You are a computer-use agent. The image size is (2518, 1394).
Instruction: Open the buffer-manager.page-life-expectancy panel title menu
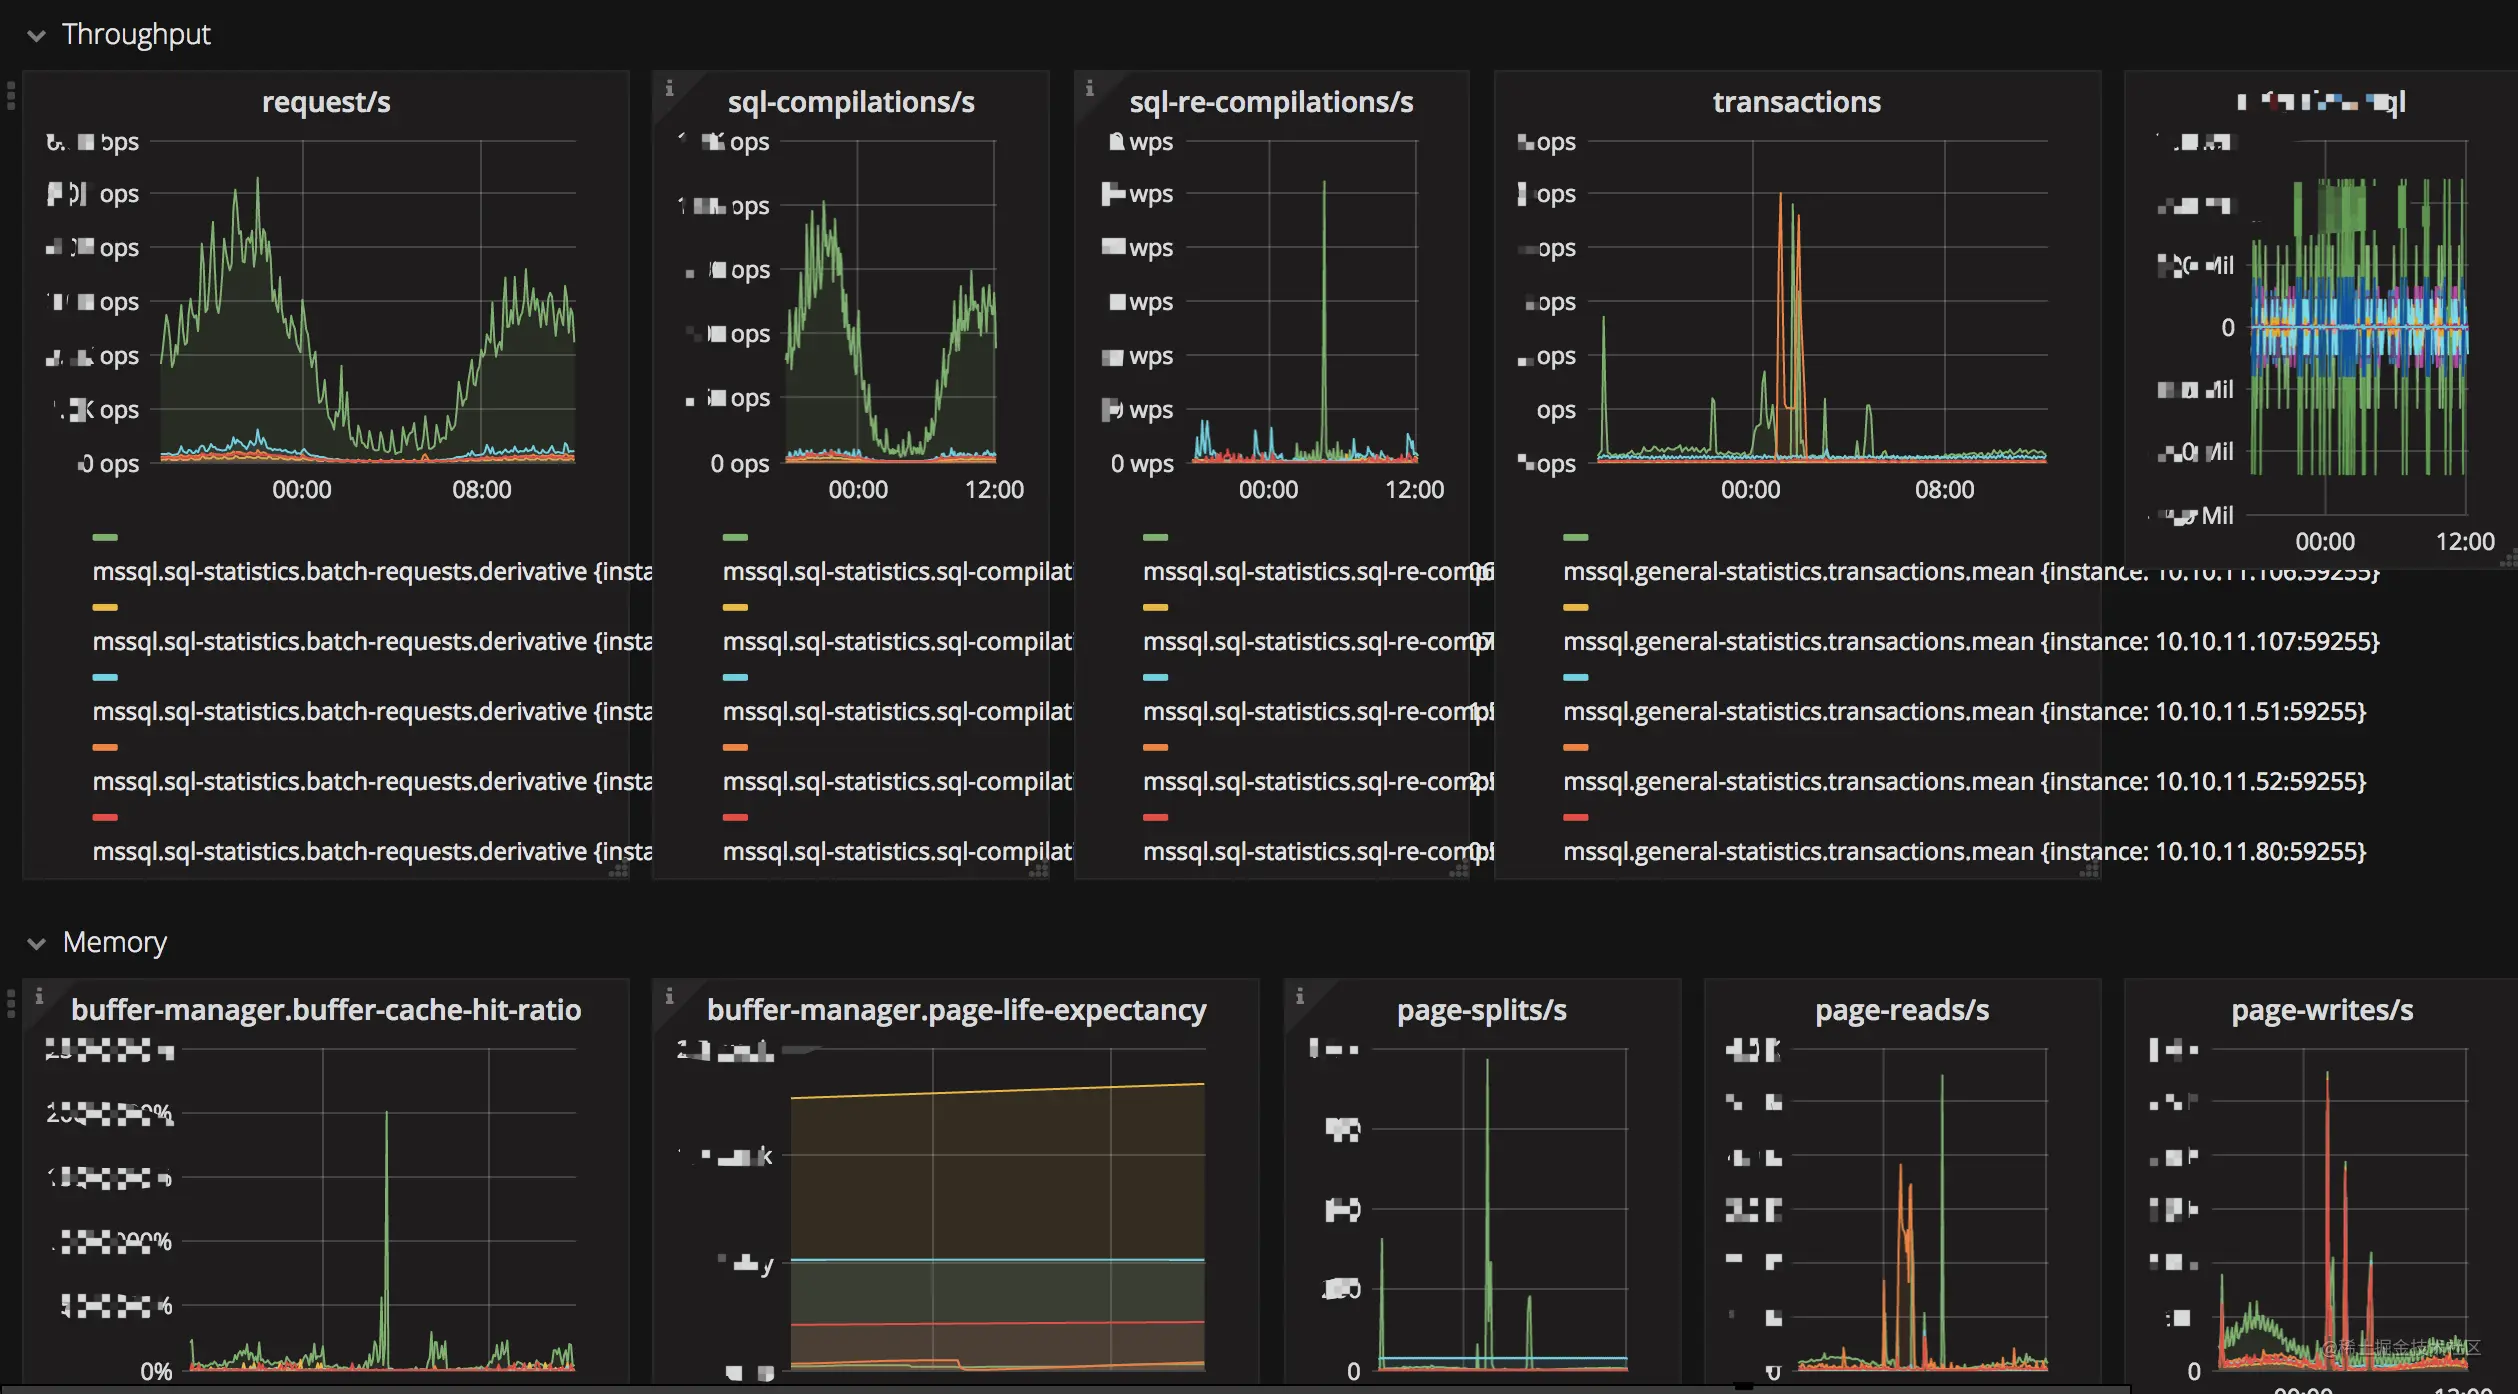(956, 1010)
